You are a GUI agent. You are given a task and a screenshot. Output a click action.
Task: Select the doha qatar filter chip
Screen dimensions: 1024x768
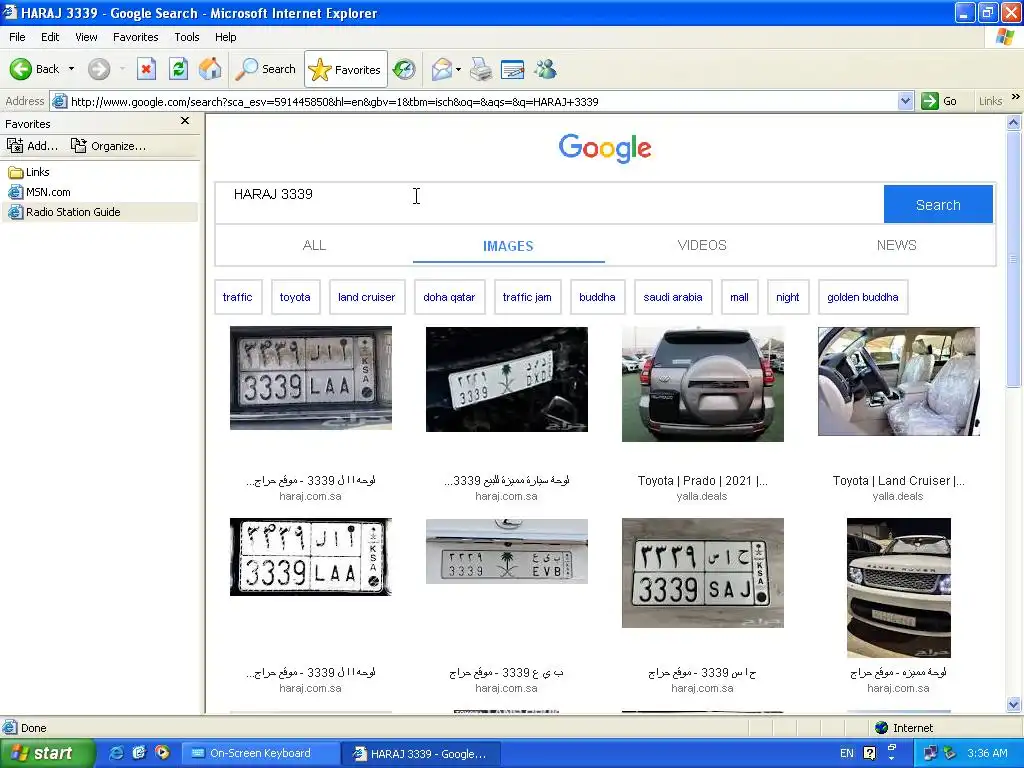click(449, 297)
